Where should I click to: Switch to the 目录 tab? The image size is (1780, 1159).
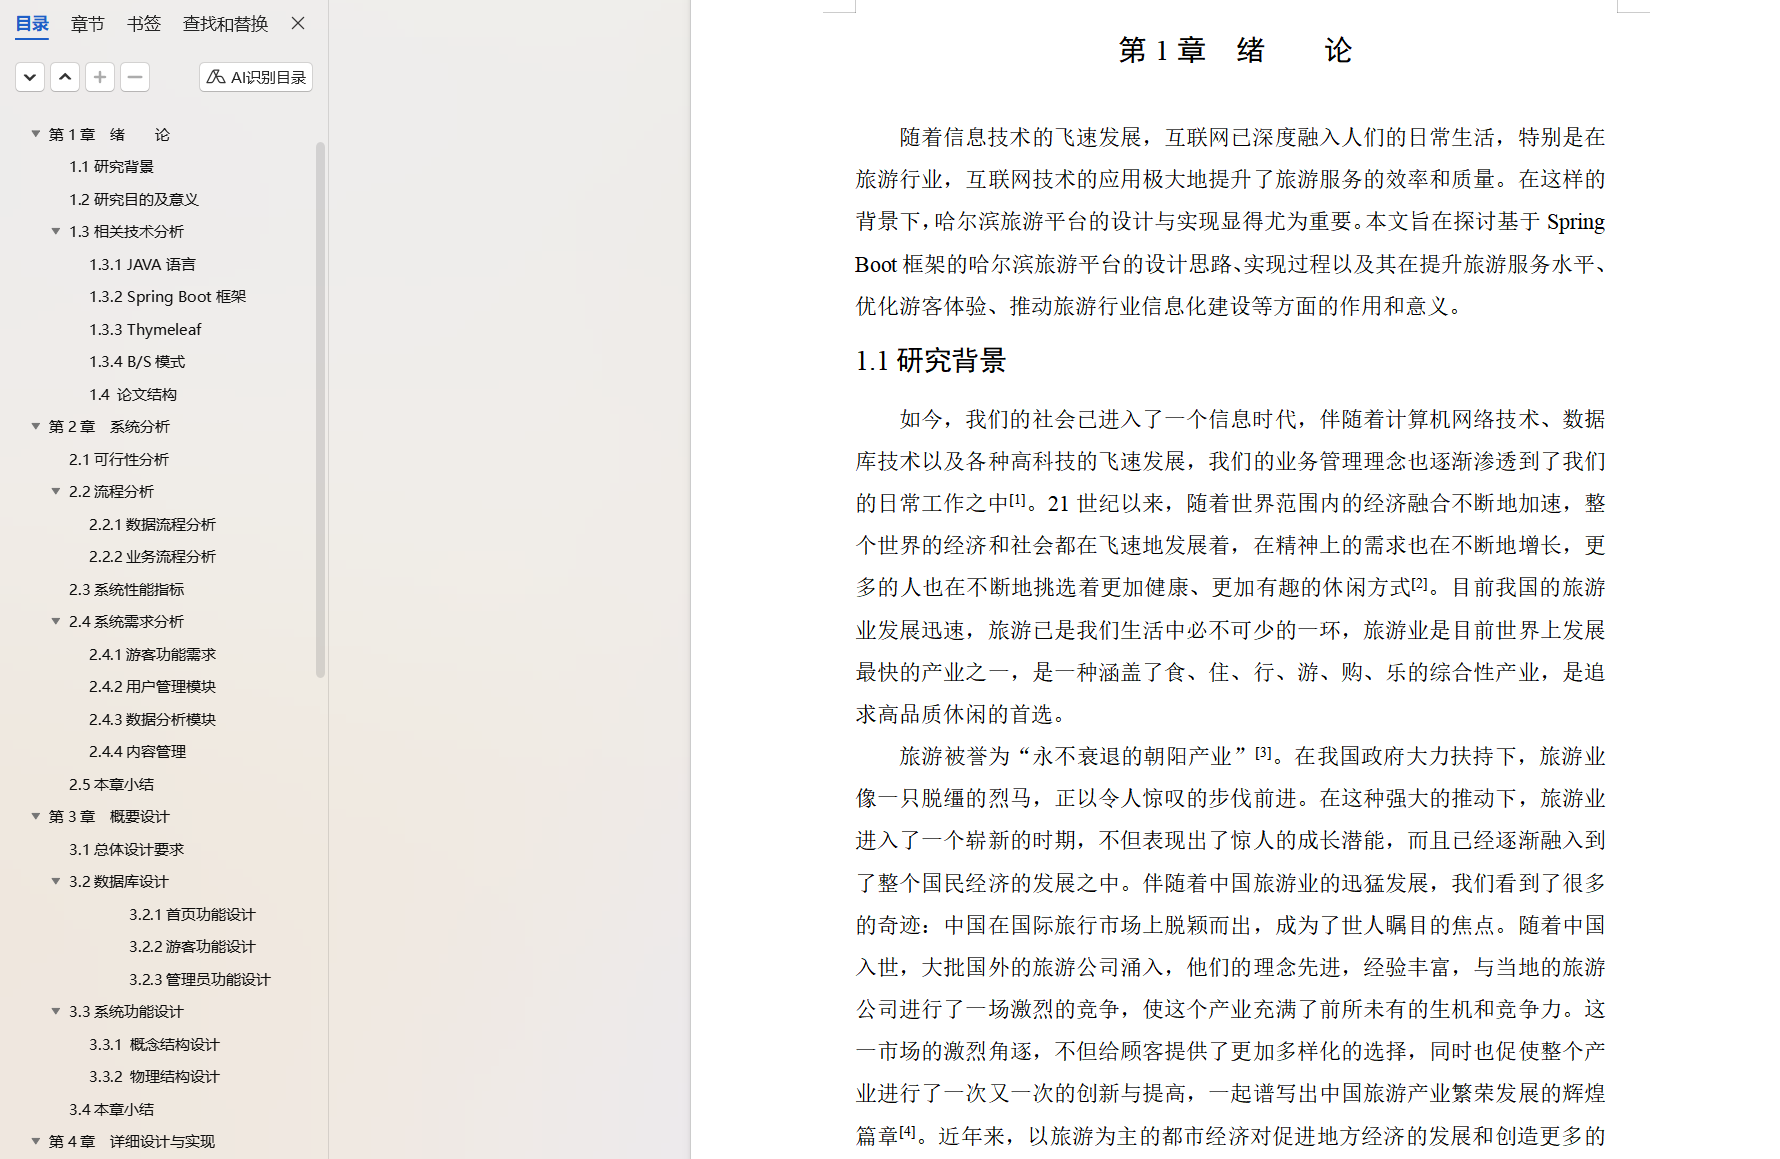tap(32, 24)
